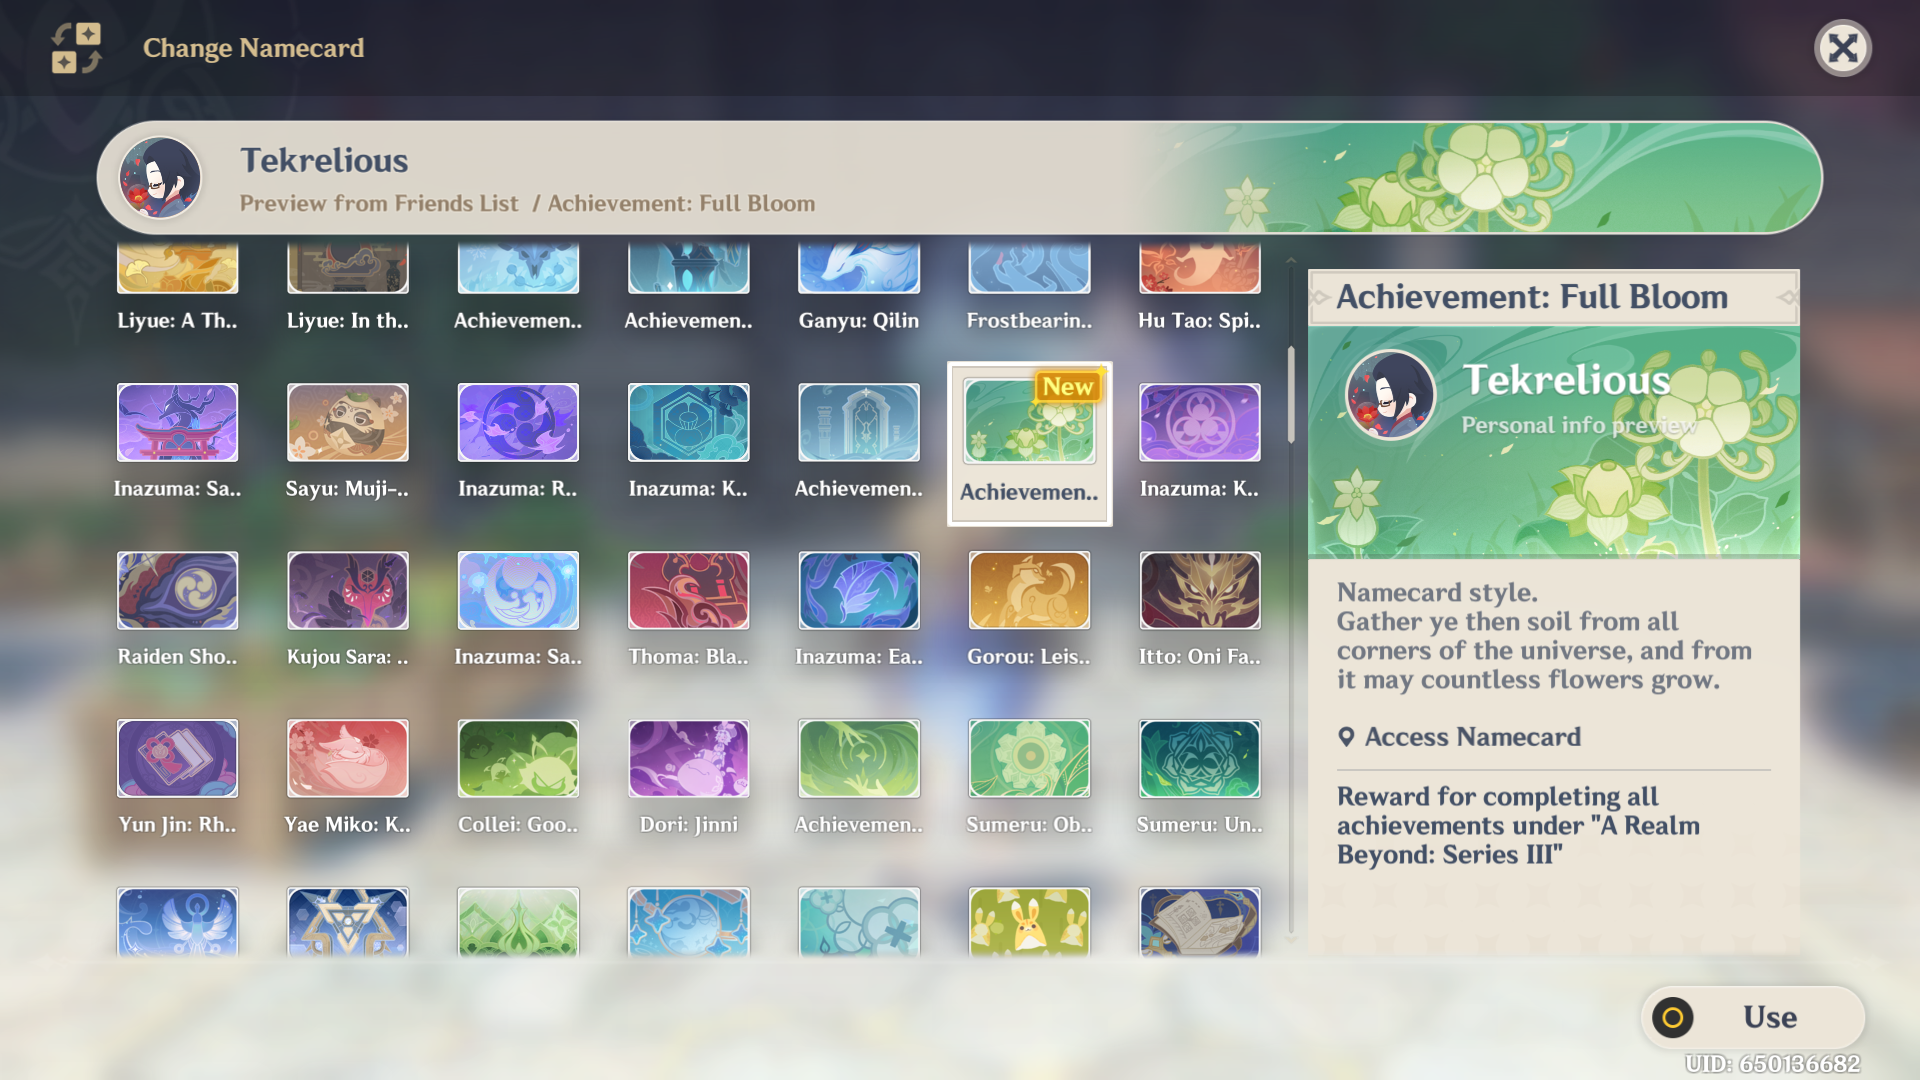
Task: Choose the Dori: Jinni namecard
Action: [x=688, y=759]
